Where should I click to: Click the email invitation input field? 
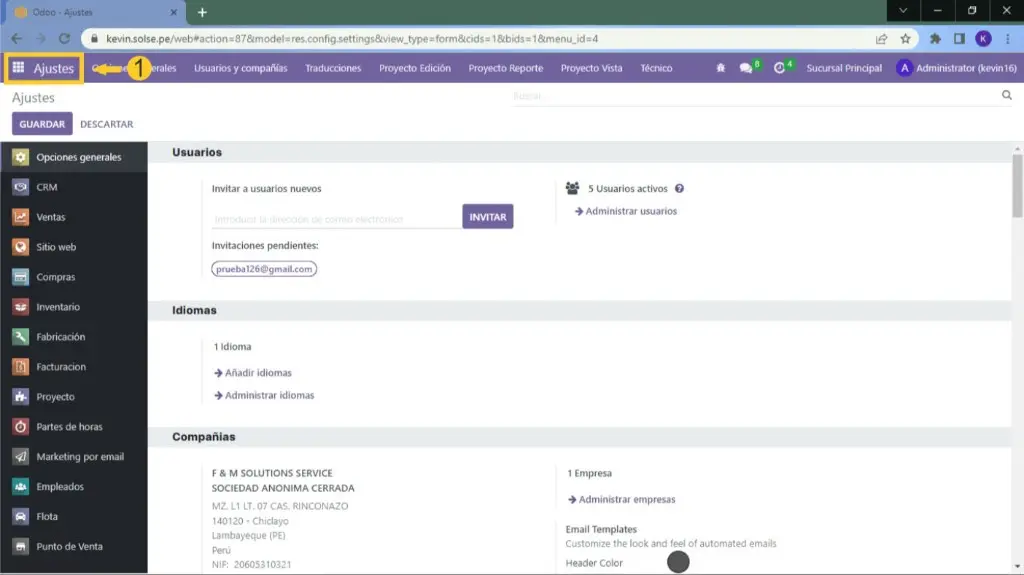click(x=335, y=219)
